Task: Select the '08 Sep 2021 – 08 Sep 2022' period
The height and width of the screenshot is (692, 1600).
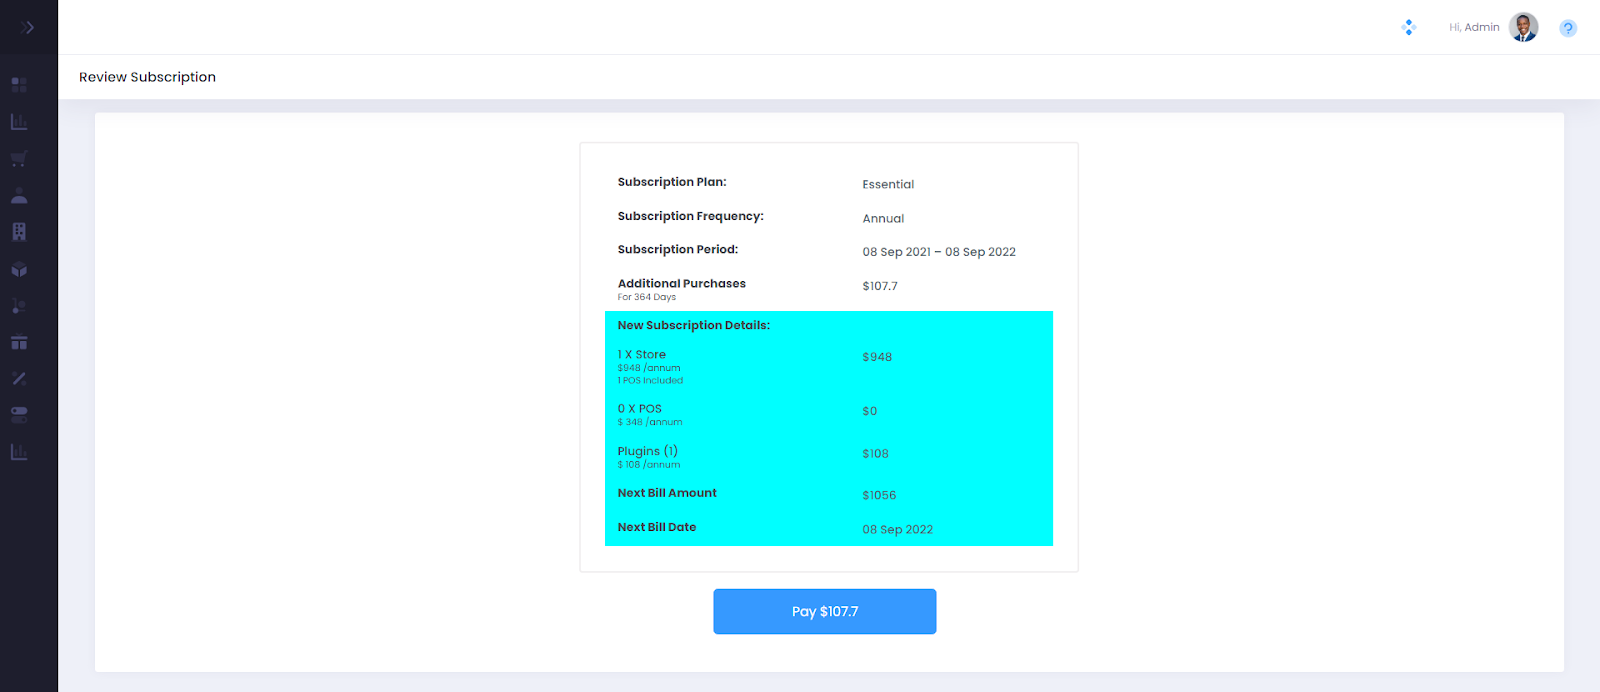Action: point(939,252)
